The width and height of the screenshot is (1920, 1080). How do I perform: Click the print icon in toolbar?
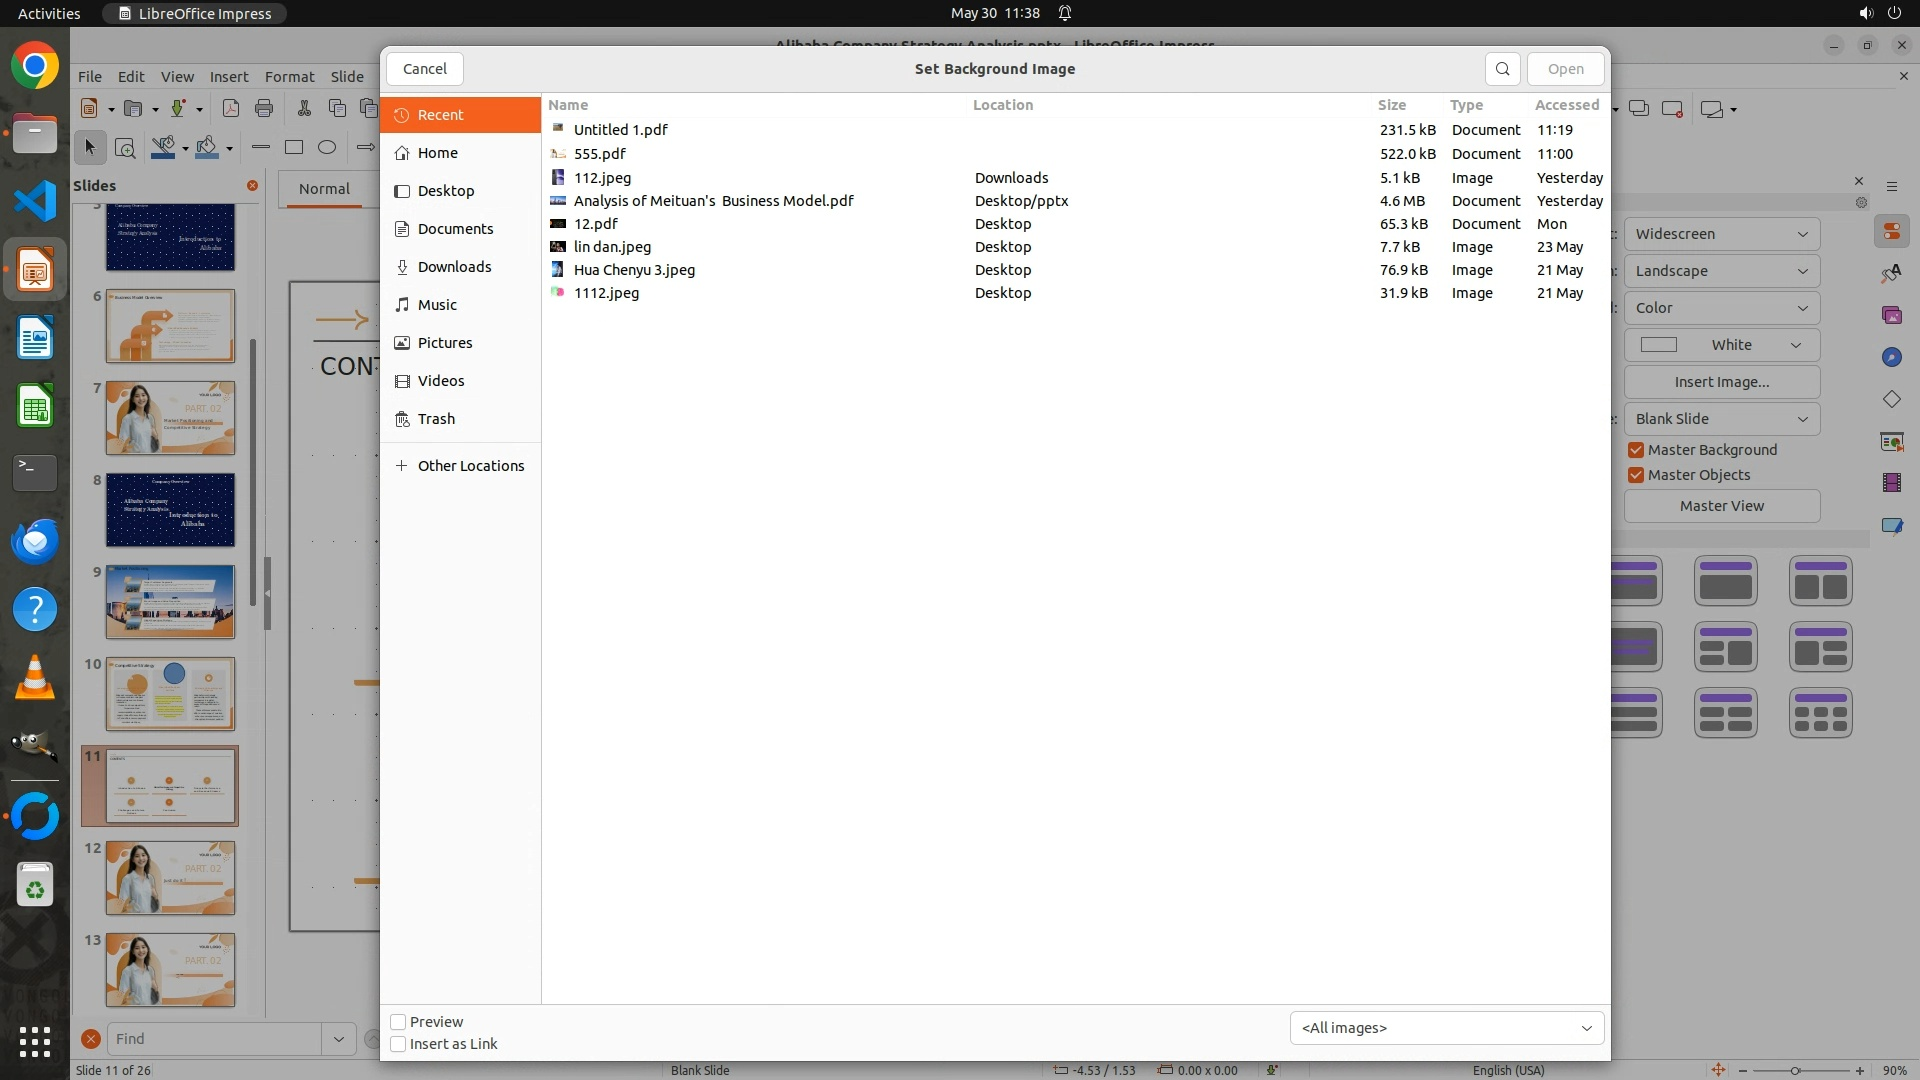tap(264, 108)
